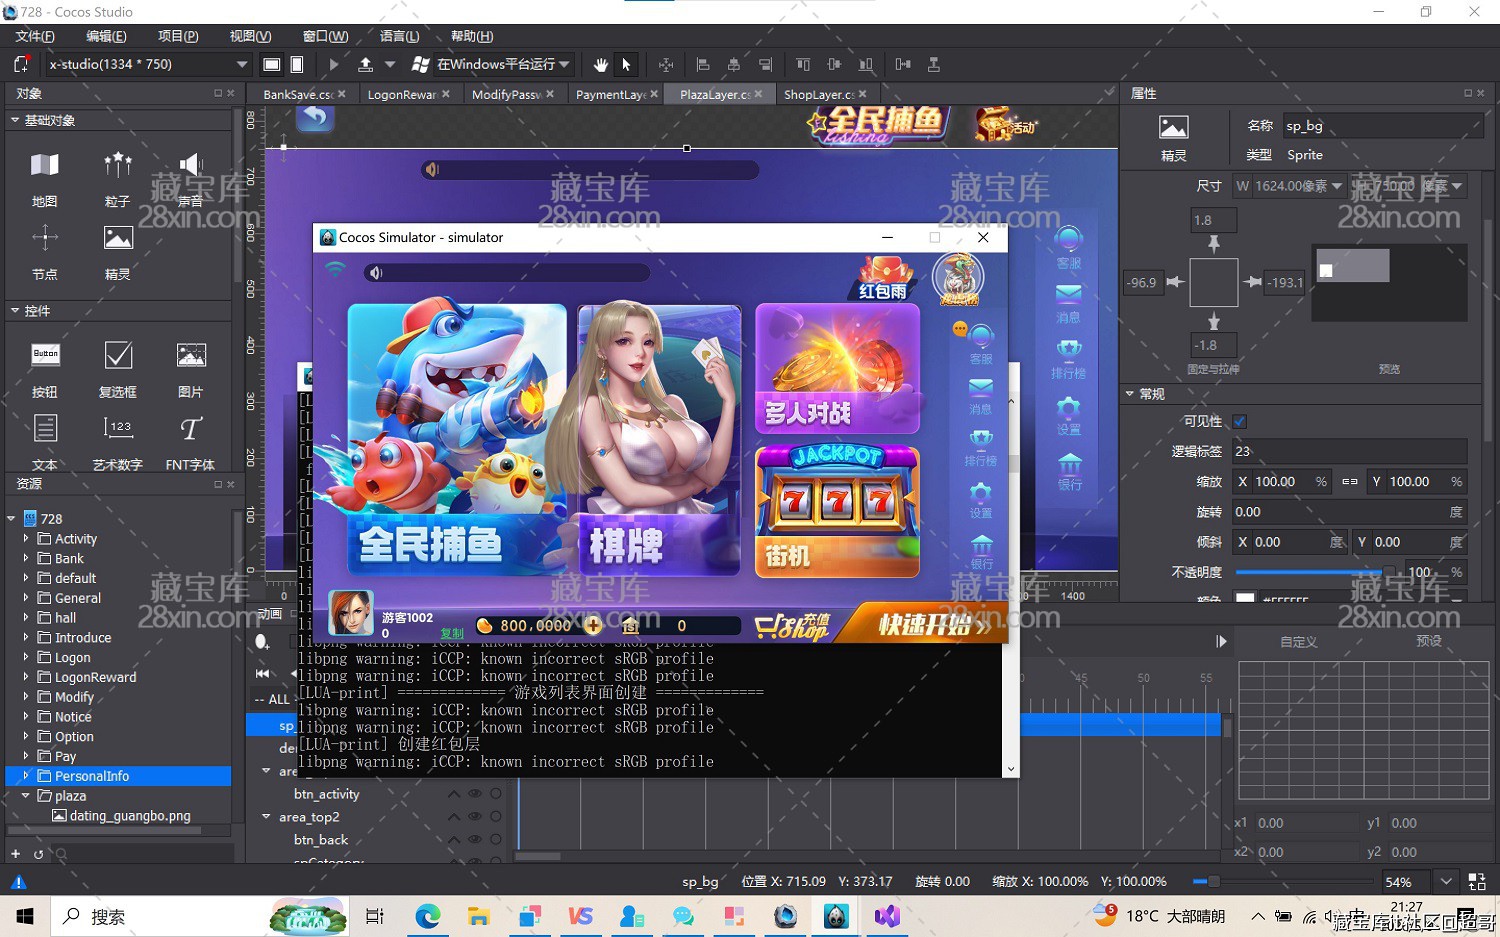
Task: Collapse the 基础对象 section
Action: point(15,120)
